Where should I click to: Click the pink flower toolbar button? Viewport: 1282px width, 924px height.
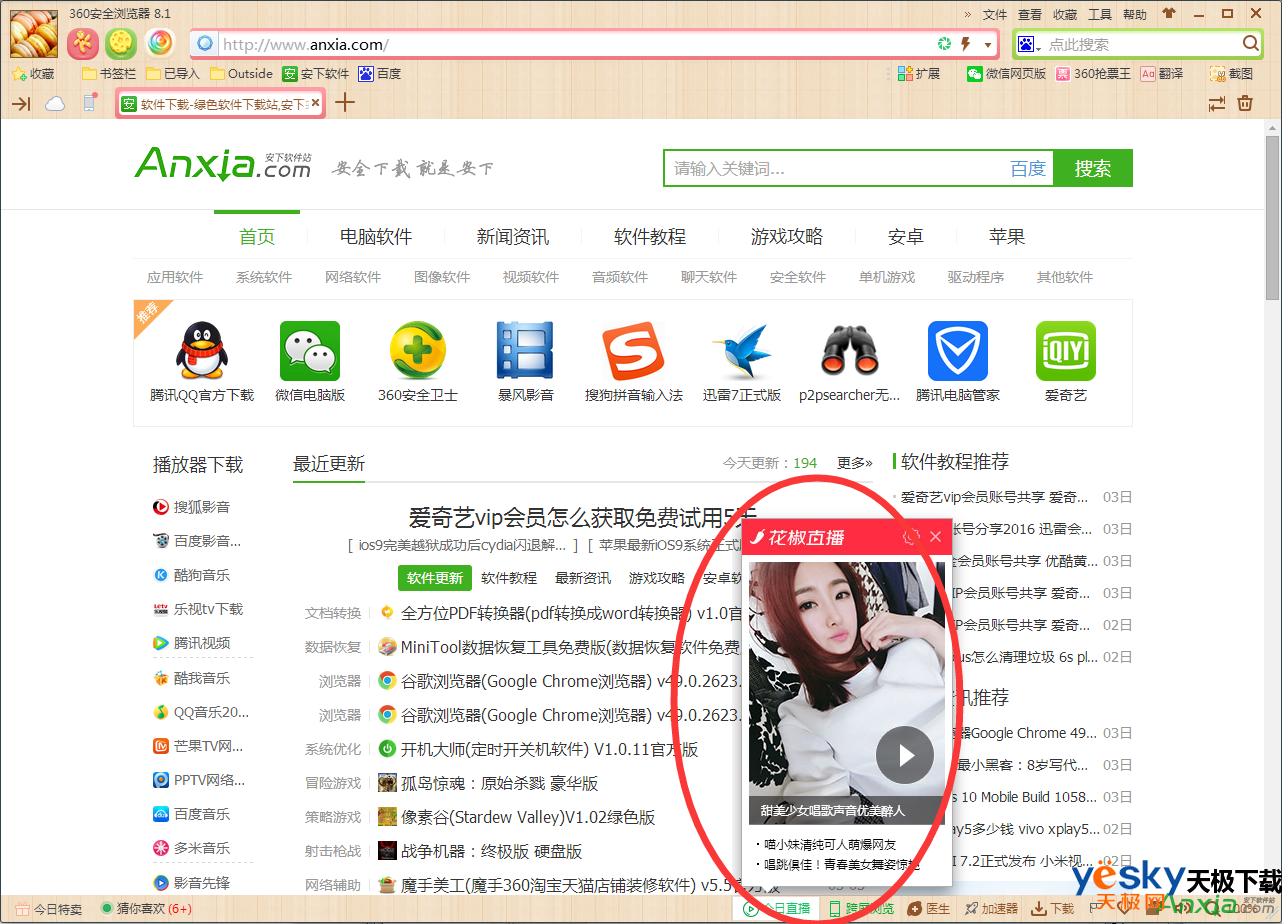(x=83, y=43)
